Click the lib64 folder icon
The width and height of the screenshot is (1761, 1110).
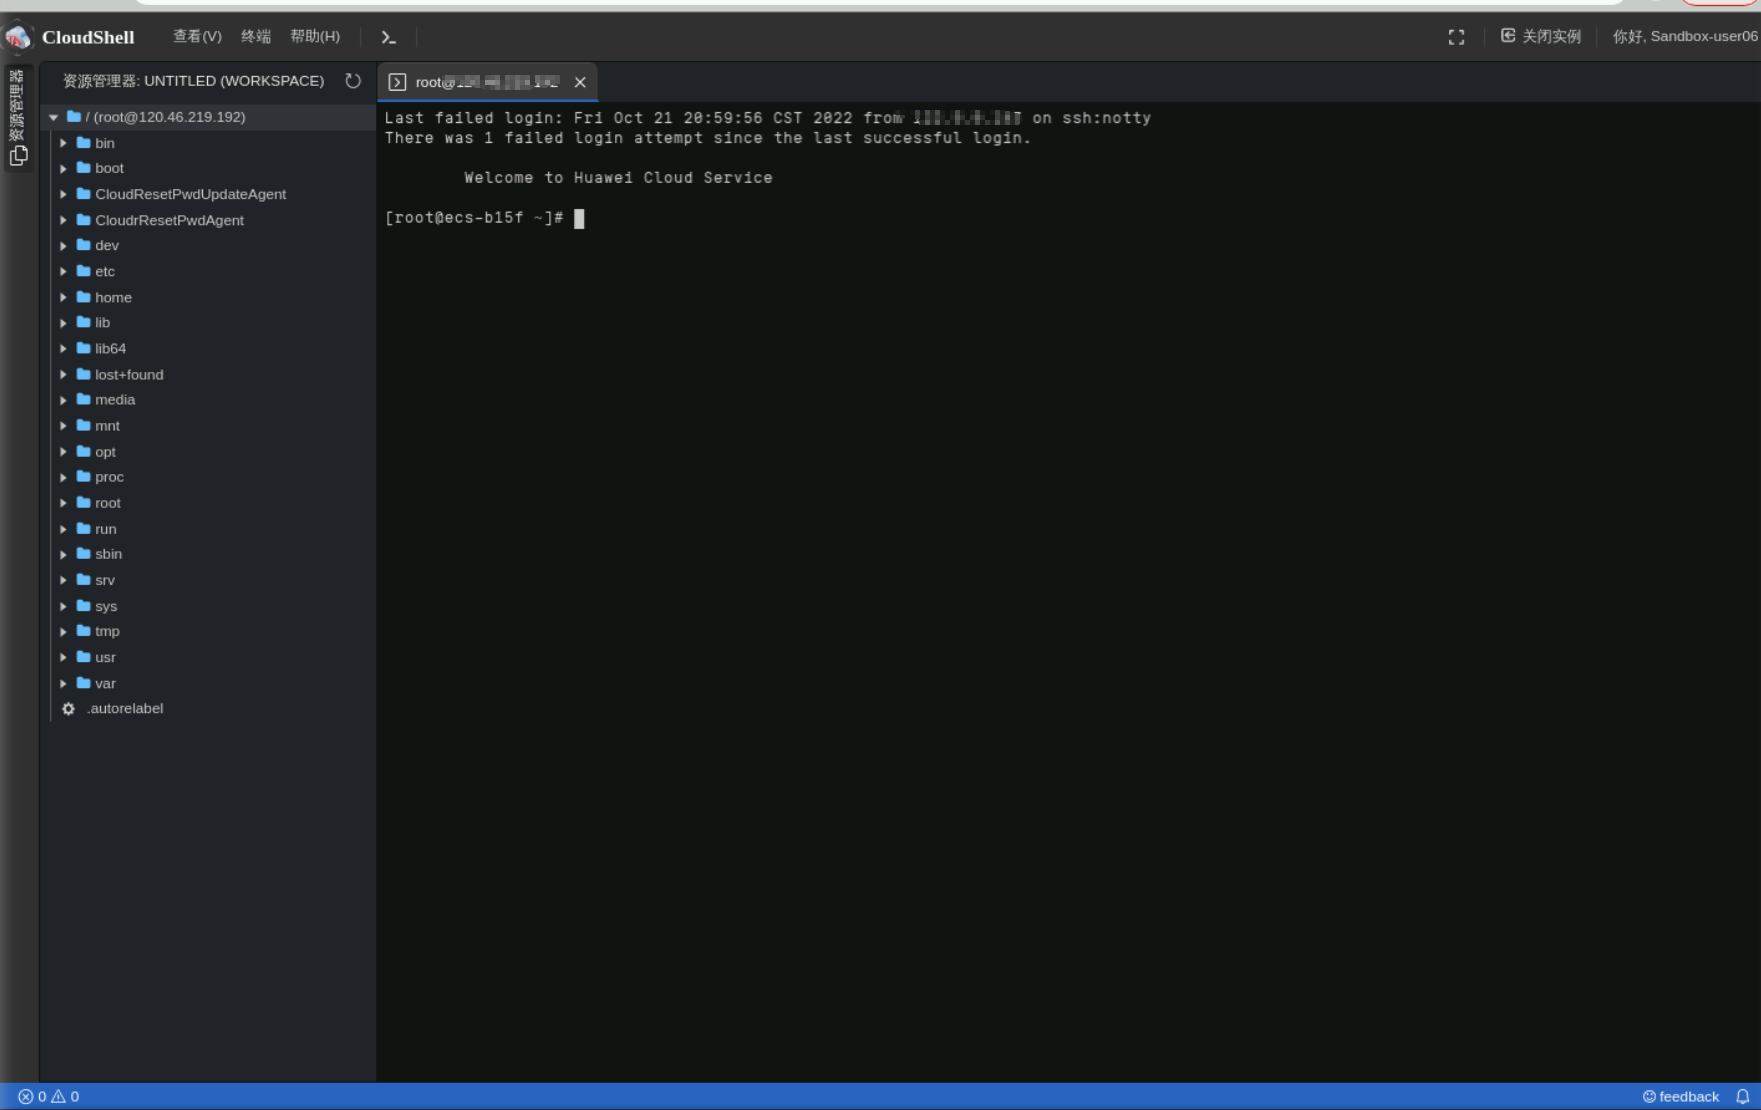pyautogui.click(x=84, y=348)
